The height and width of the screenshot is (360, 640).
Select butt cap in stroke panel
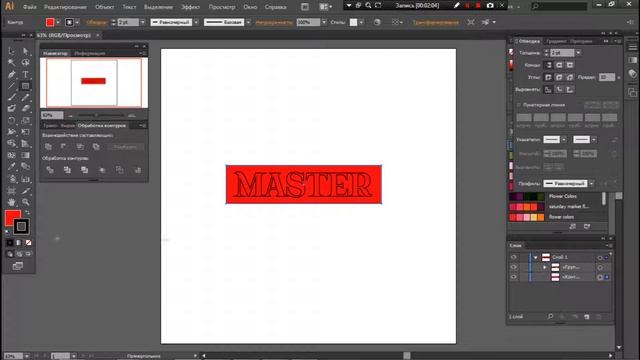549,65
